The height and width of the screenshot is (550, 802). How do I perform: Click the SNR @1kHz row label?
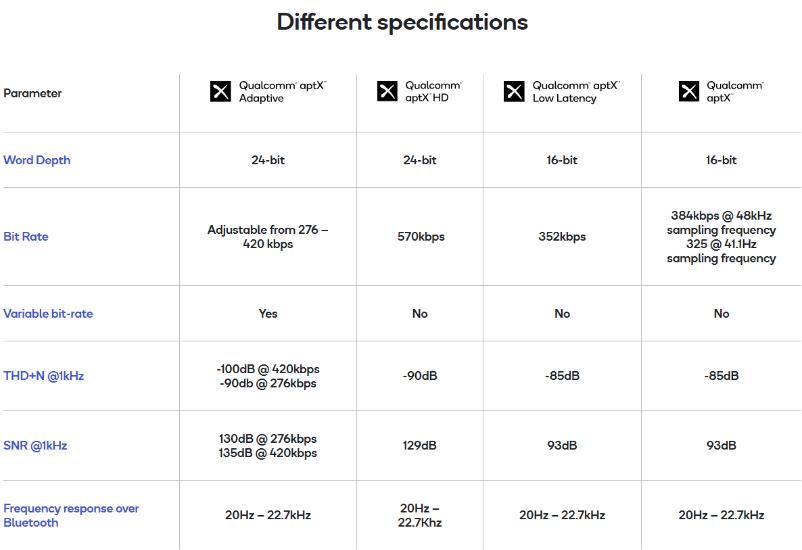35,446
